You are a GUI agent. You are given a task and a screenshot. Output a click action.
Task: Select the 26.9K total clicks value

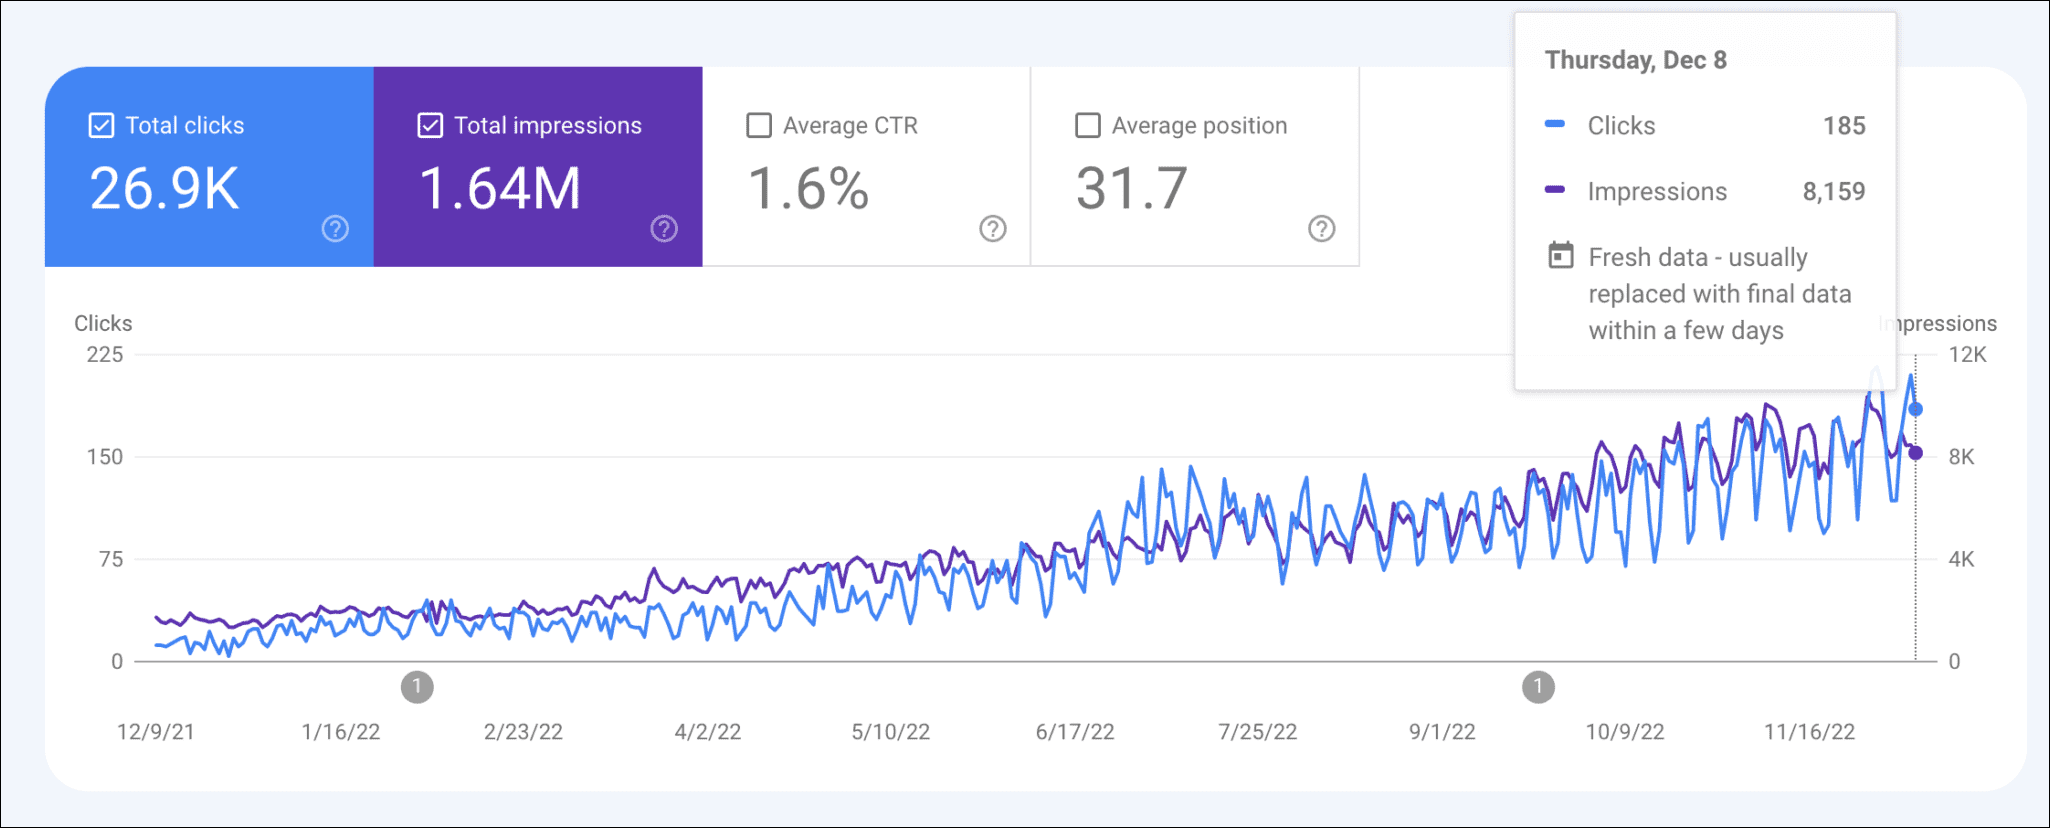[165, 188]
